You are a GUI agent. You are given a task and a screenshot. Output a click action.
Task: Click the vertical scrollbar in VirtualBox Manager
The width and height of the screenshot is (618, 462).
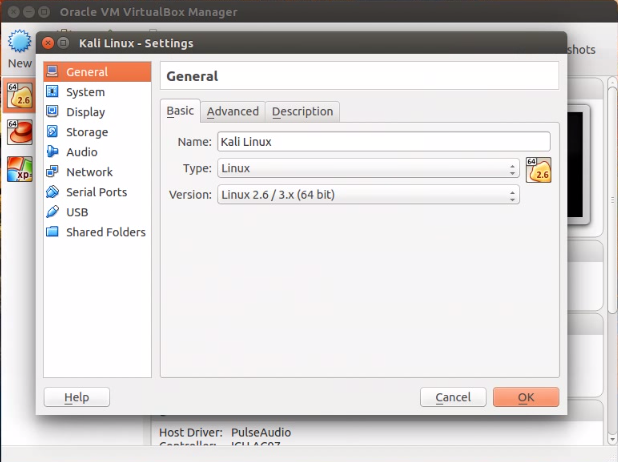[612, 199]
